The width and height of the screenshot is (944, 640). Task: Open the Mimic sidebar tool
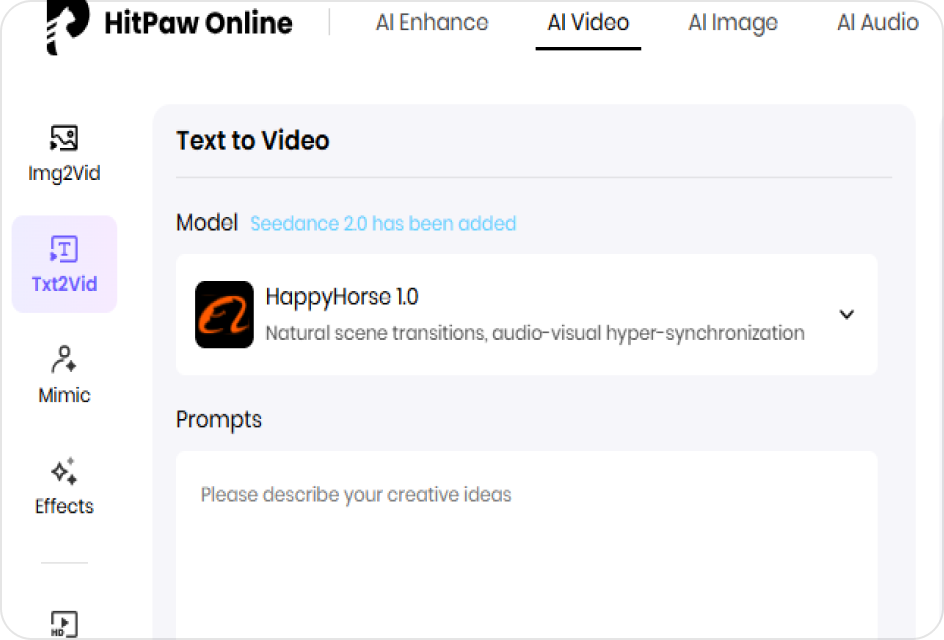click(x=64, y=375)
